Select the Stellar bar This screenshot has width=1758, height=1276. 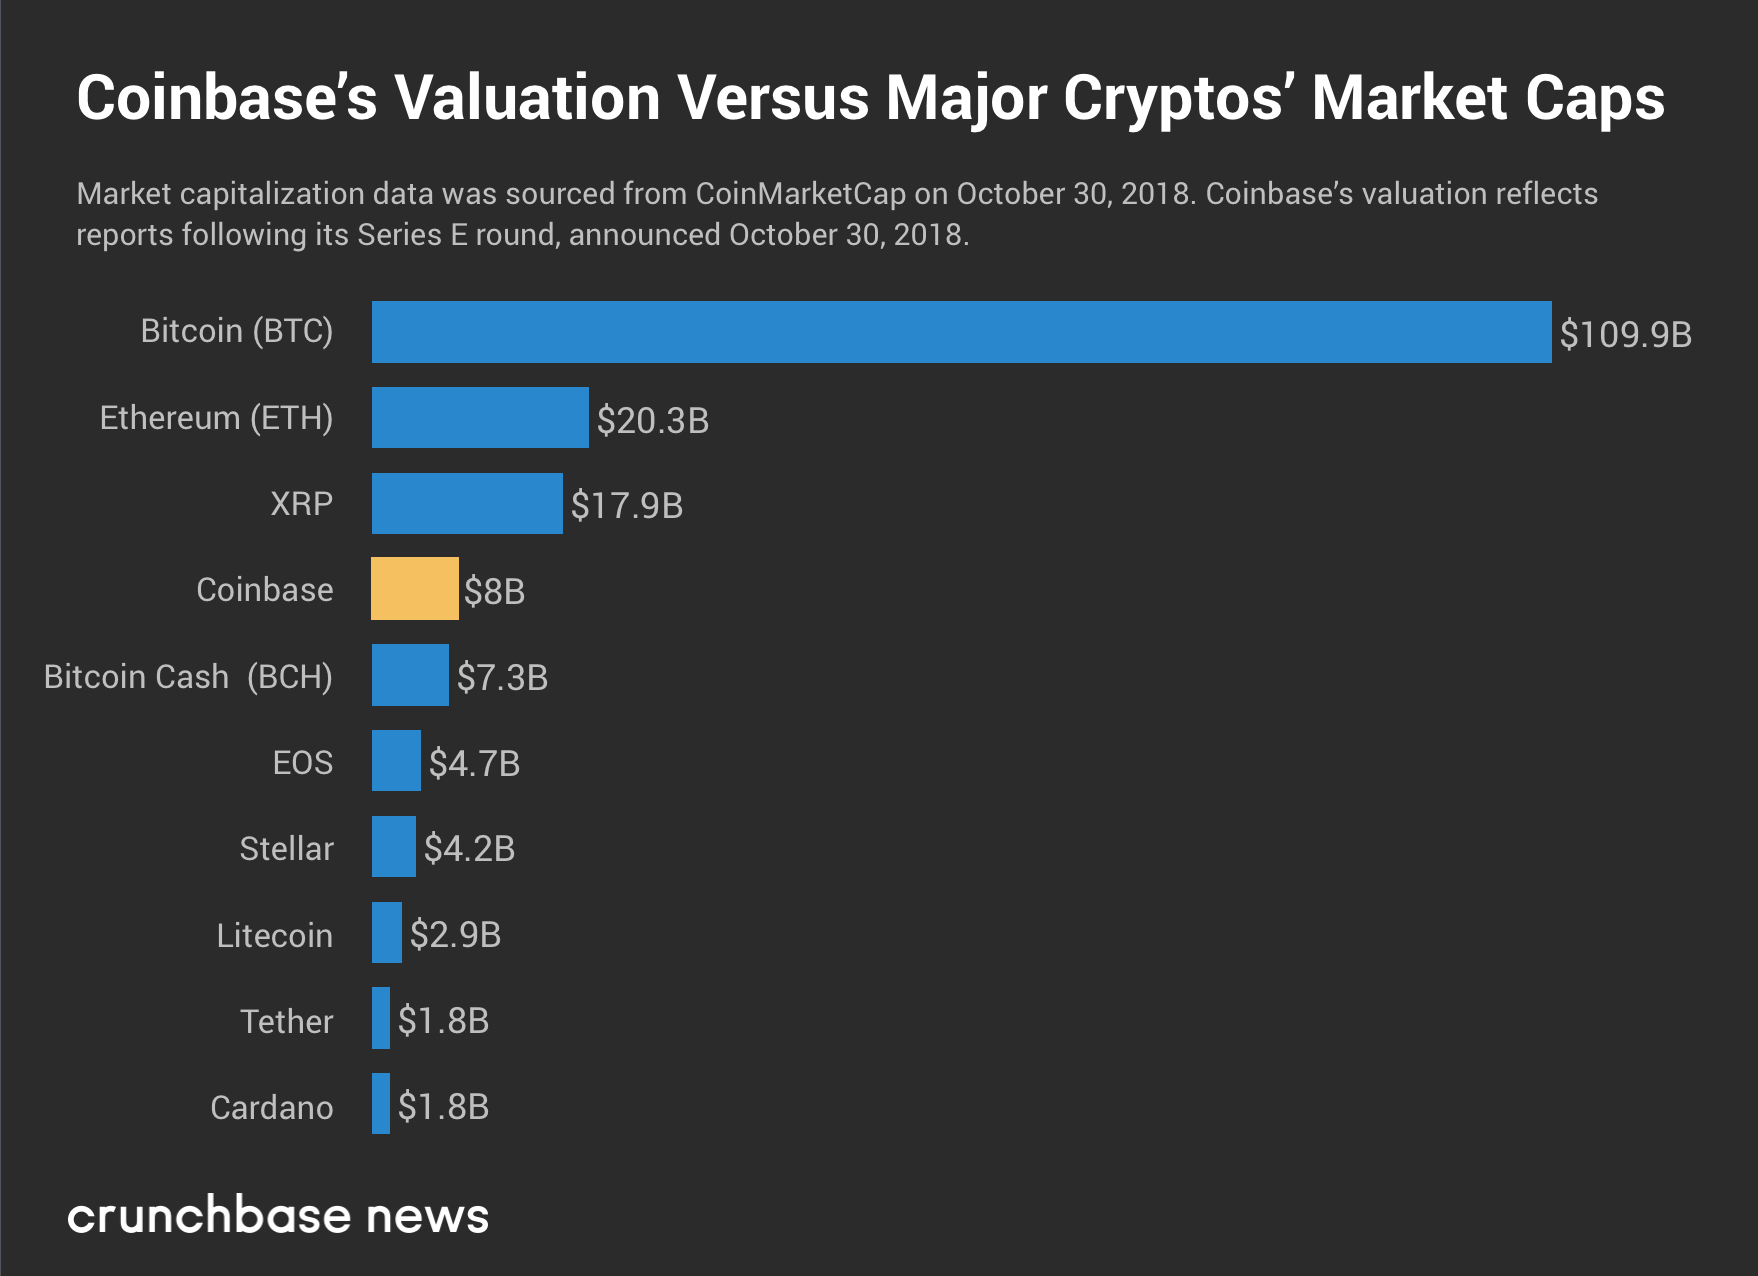394,847
